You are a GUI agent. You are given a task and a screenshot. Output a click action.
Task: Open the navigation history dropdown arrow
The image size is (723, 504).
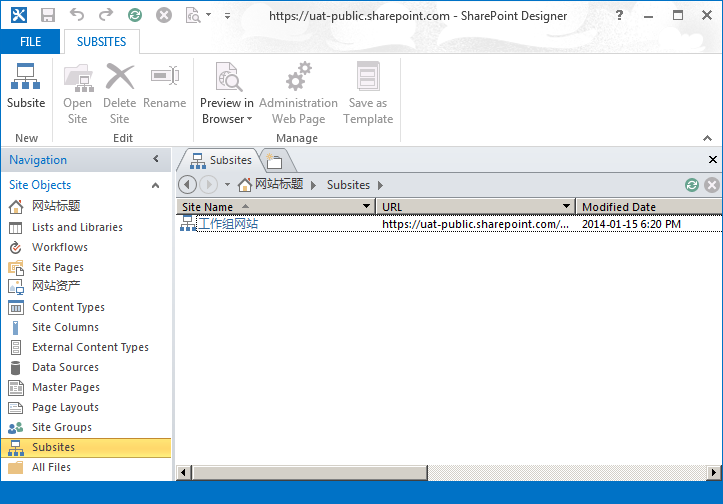tap(227, 185)
